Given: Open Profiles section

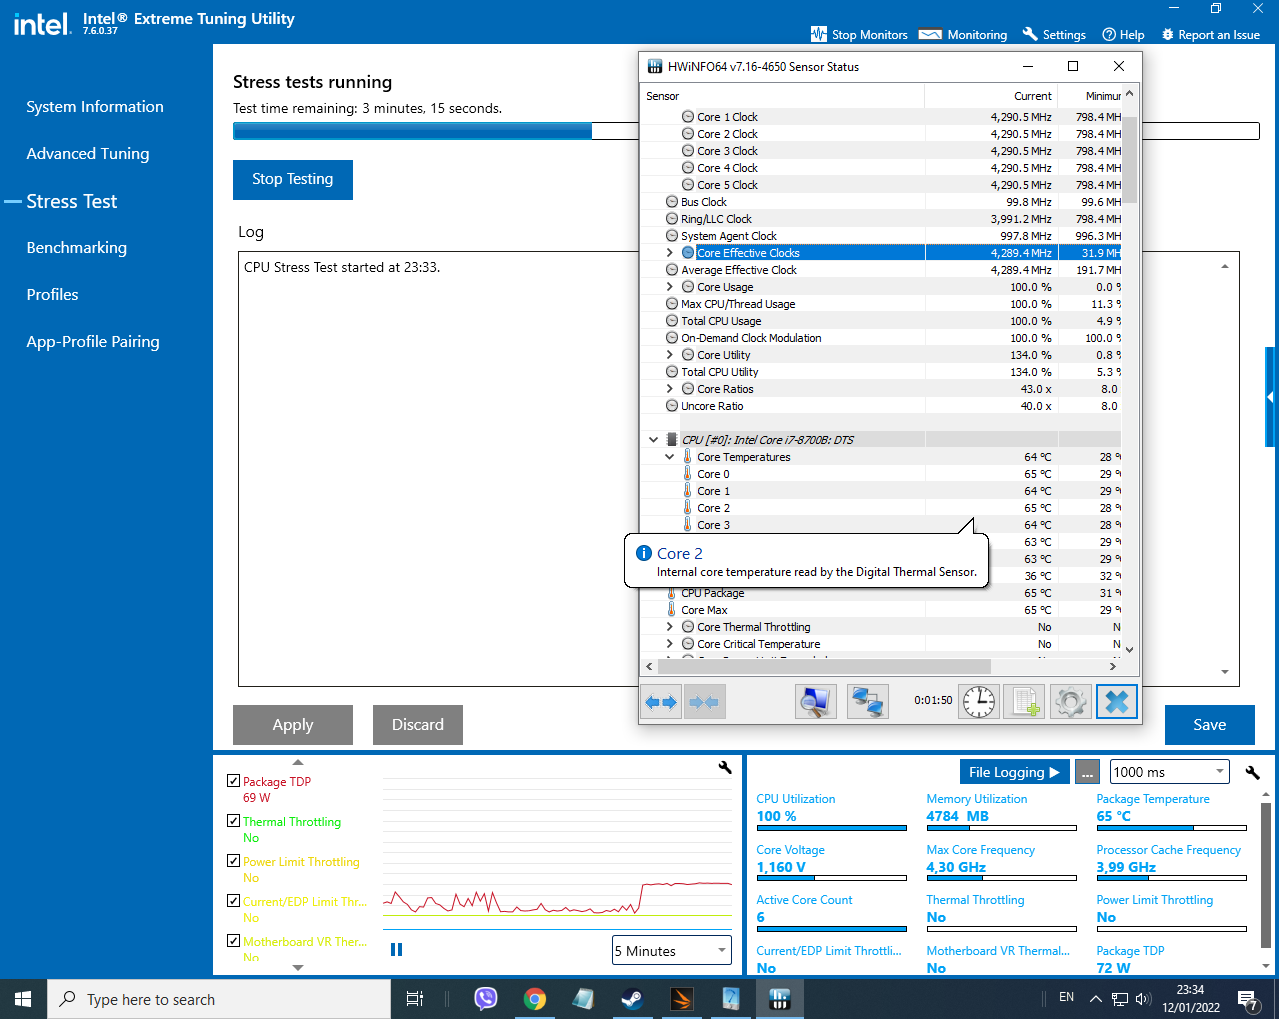Looking at the screenshot, I should 52,295.
